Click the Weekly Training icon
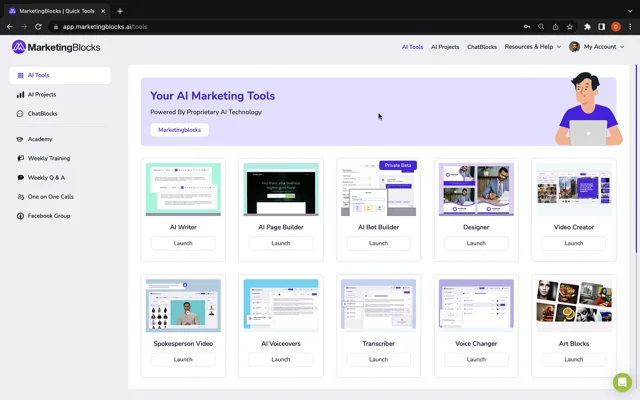This screenshot has width=640, height=400. point(20,158)
